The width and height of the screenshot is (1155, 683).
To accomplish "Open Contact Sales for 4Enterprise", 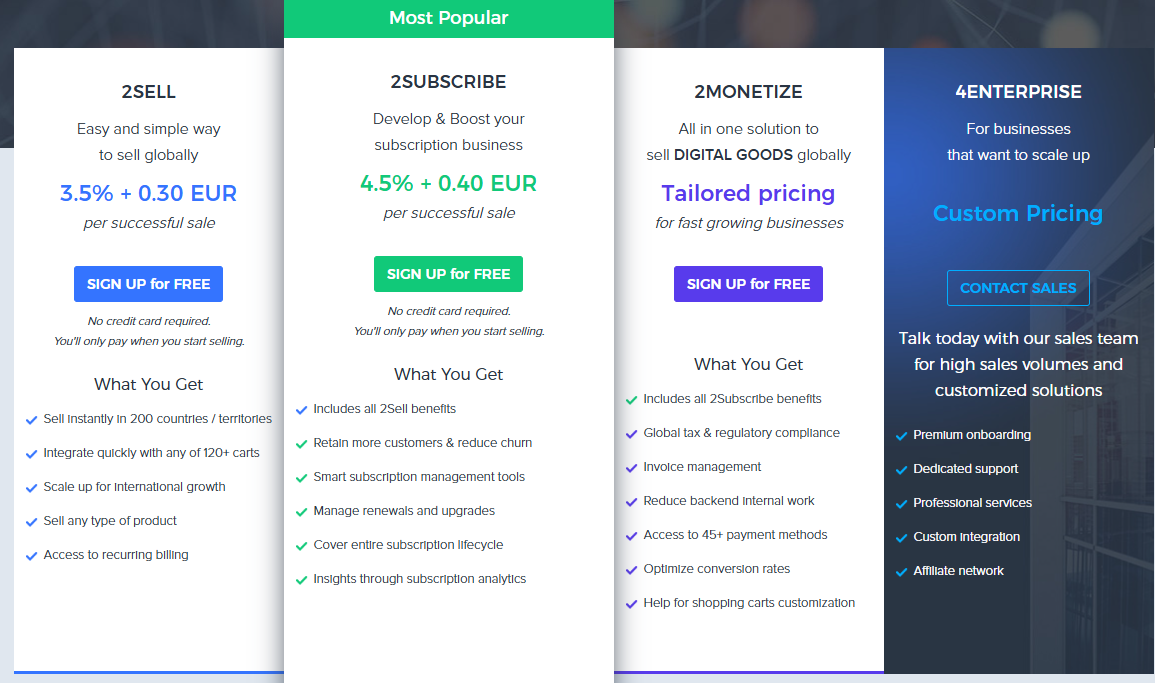I will click(1018, 288).
